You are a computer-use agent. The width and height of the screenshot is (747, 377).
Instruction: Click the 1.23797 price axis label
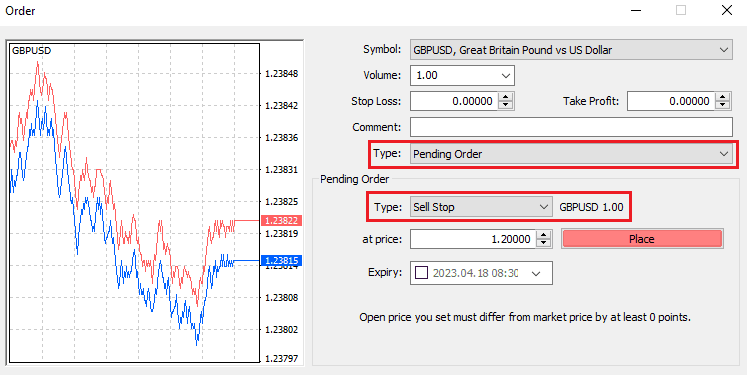pyautogui.click(x=282, y=358)
